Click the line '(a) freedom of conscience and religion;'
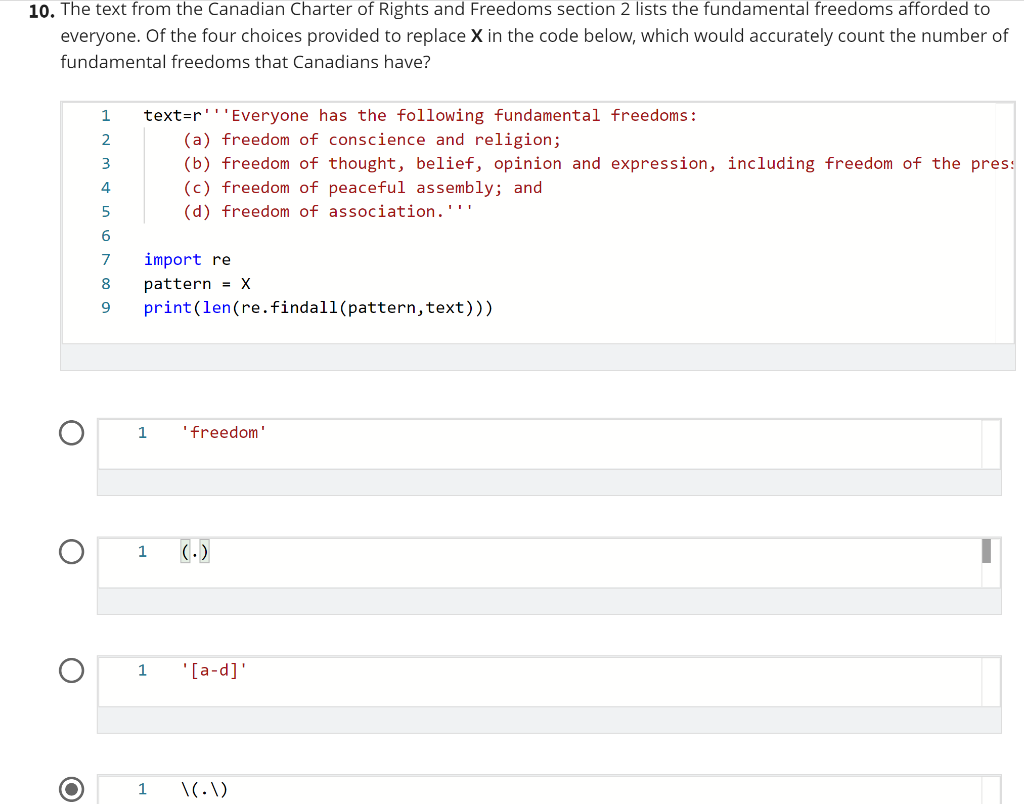 pos(372,140)
